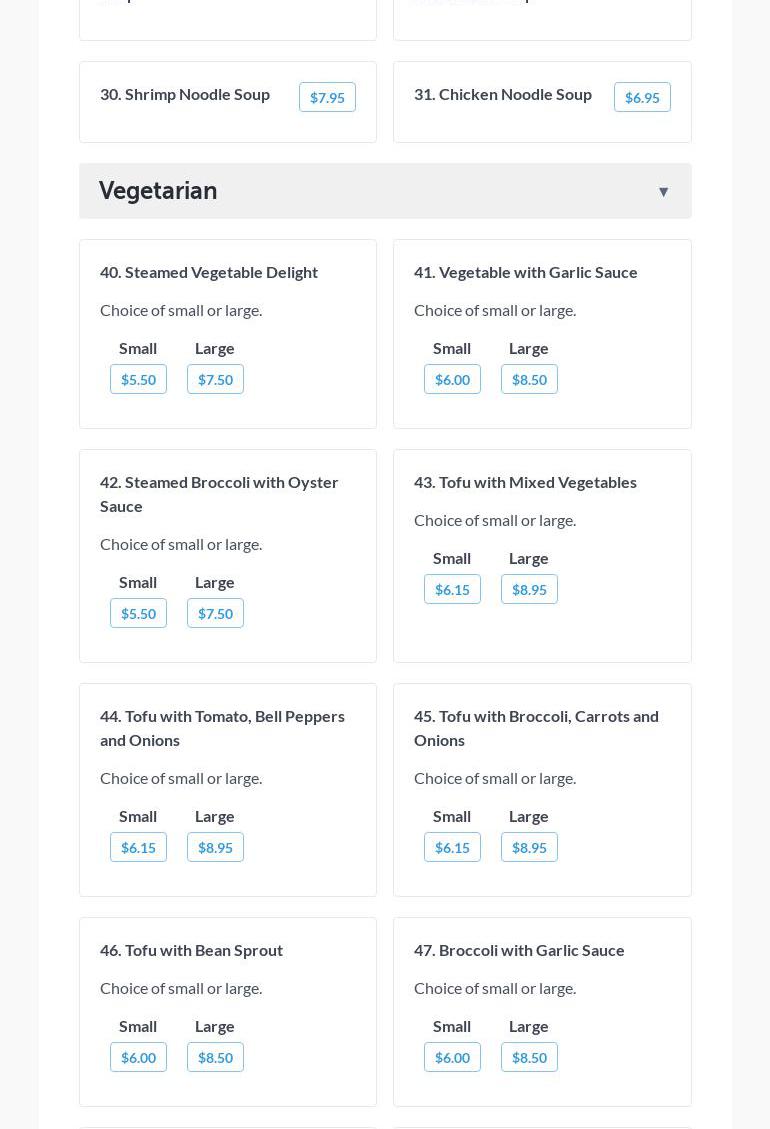The image size is (770, 1129).
Task: Choose small $5.50 Steamed Vegetable Delight
Action: (138, 379)
